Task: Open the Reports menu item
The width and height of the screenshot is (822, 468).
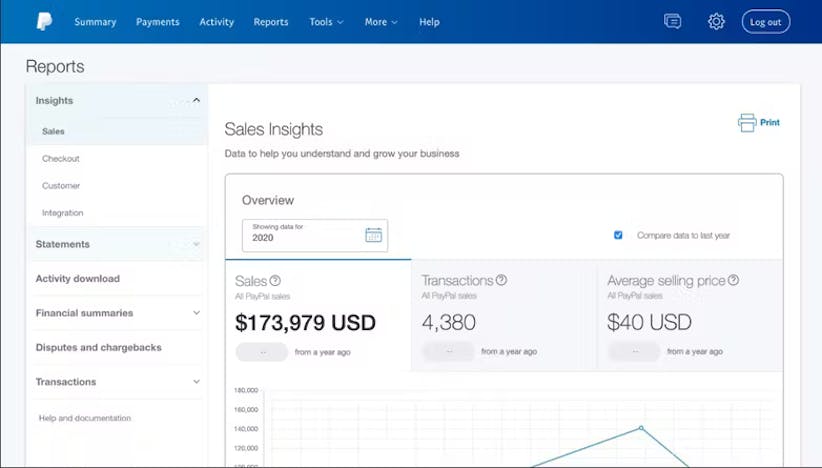Action: coord(271,22)
